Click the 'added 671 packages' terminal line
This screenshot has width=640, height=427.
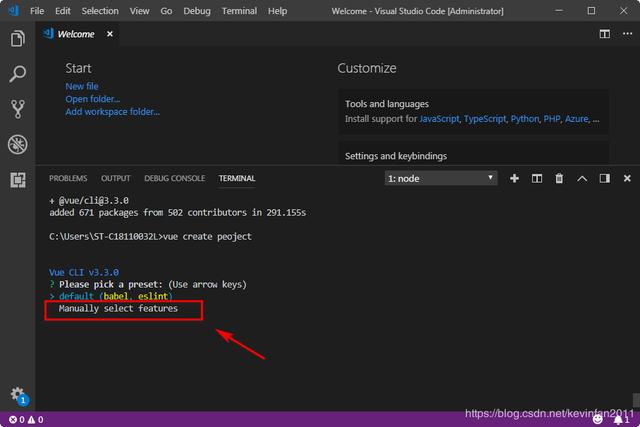tap(177, 212)
